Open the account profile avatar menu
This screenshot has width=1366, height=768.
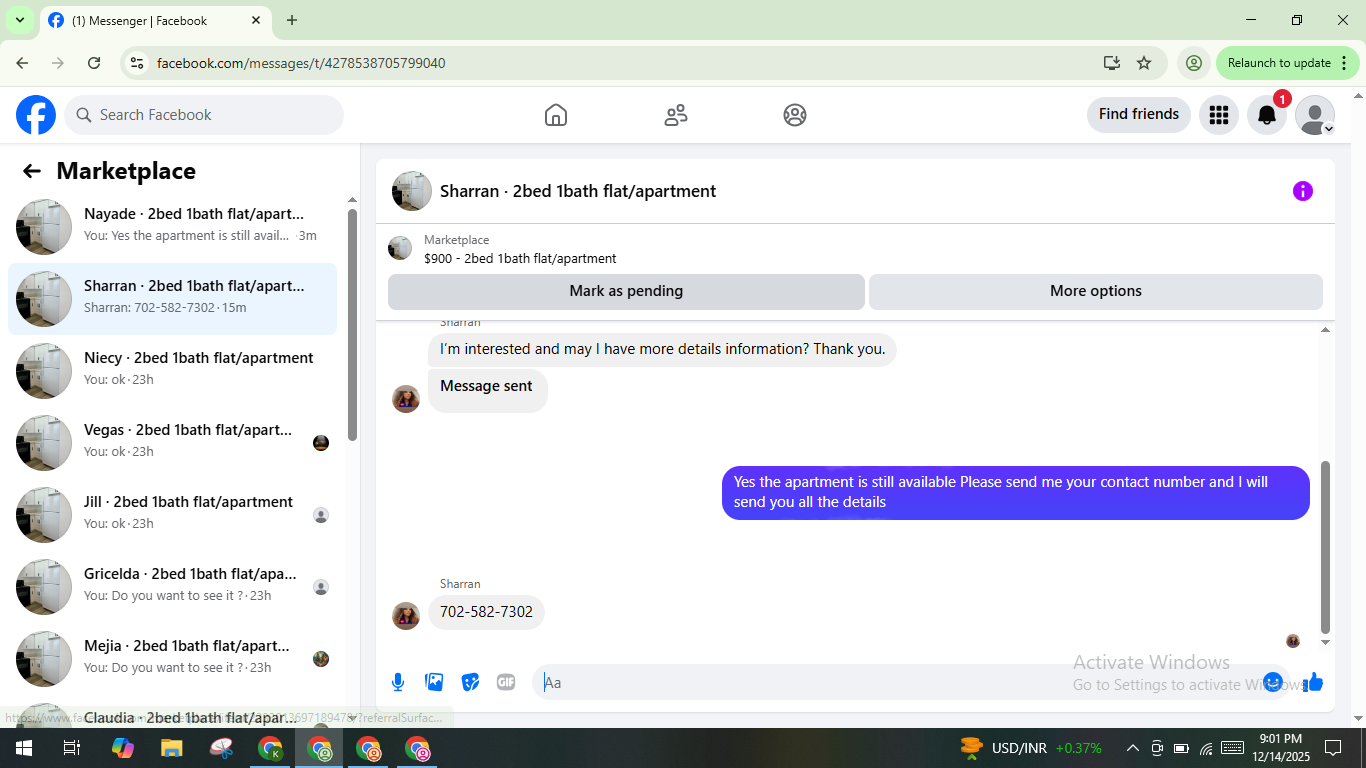point(1315,115)
